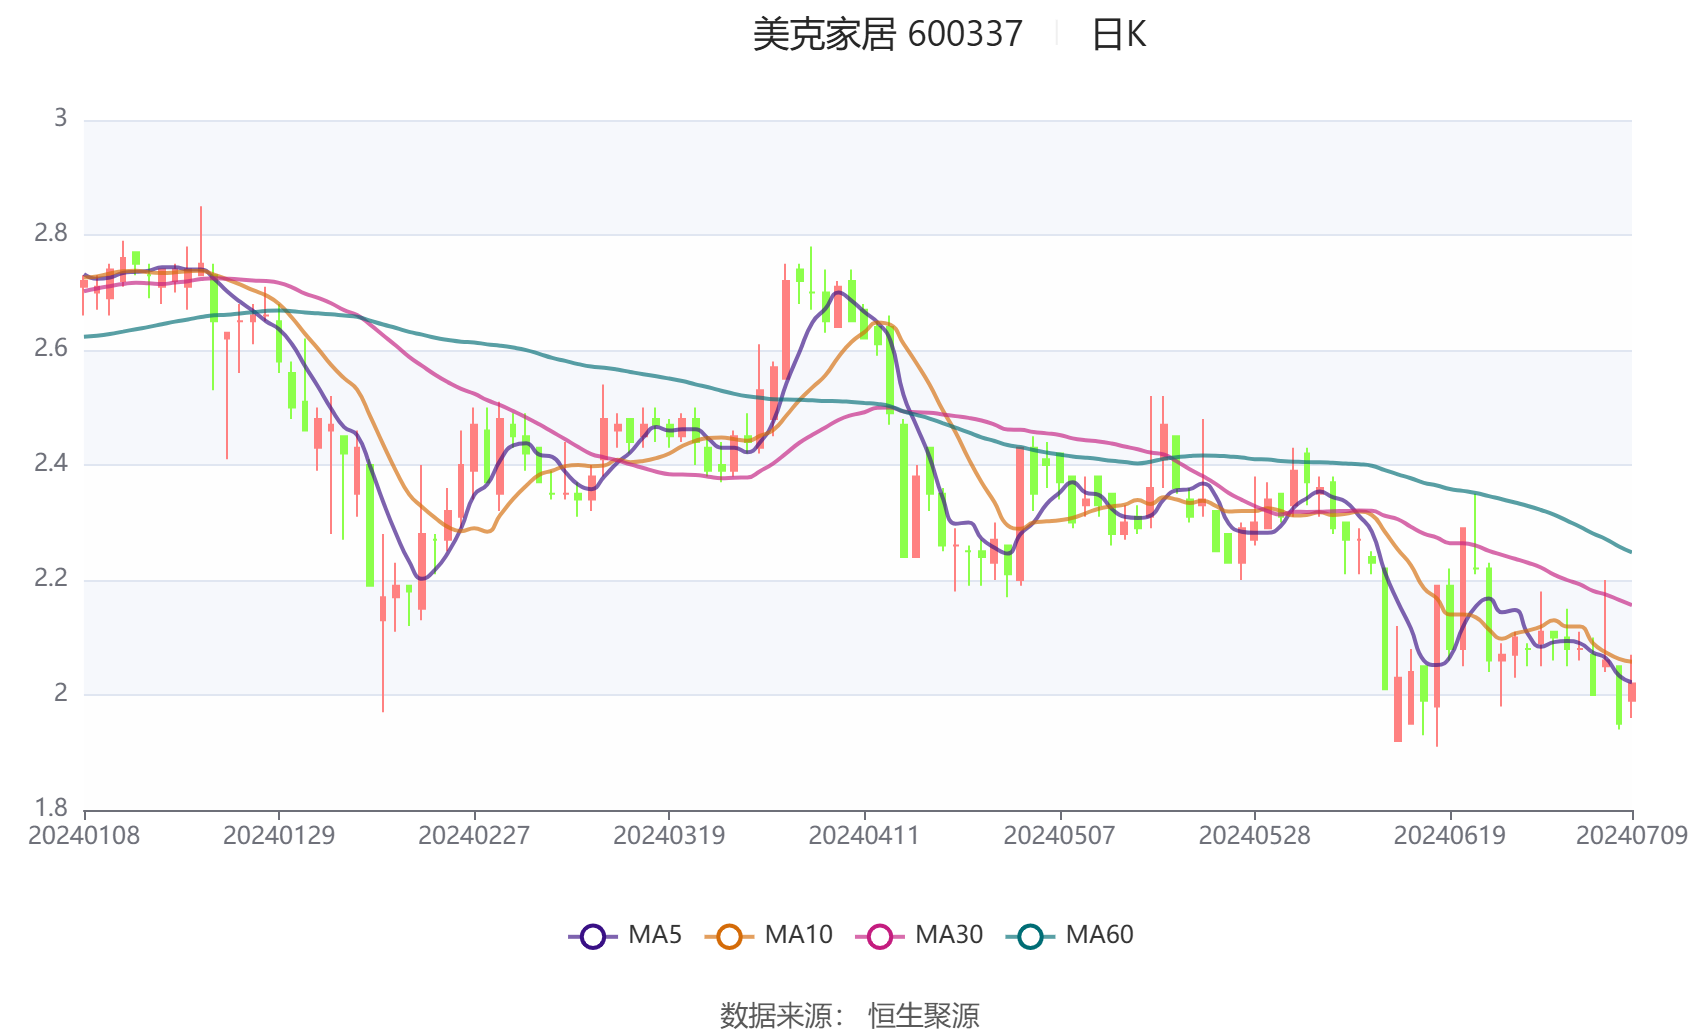Click x-axis date label 20240227
Image resolution: width=1700 pixels, height=1034 pixels.
click(x=474, y=836)
